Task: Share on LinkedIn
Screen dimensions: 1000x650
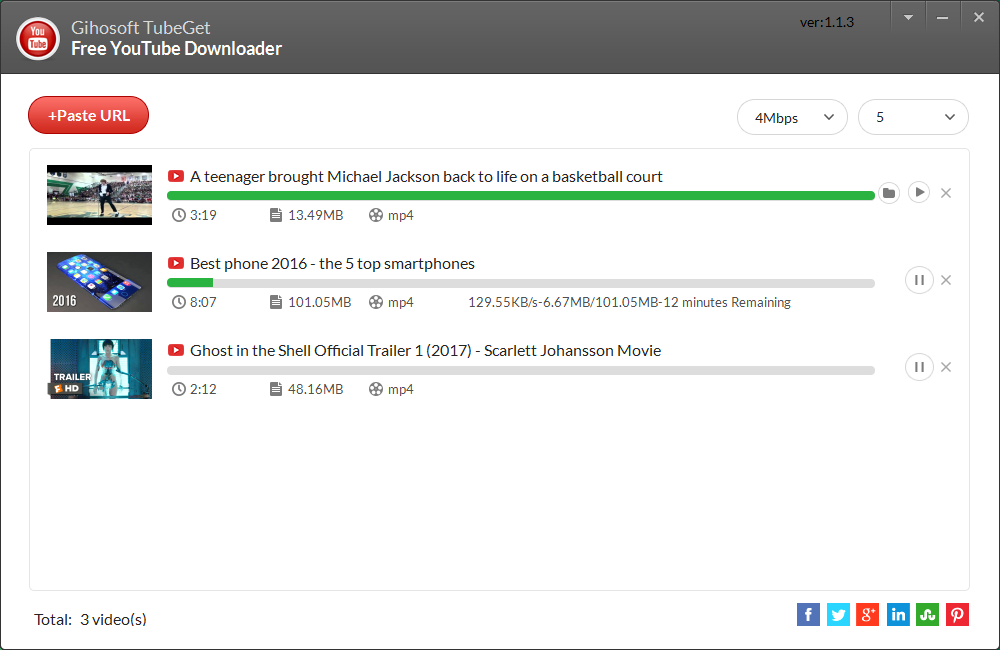Action: point(898,615)
